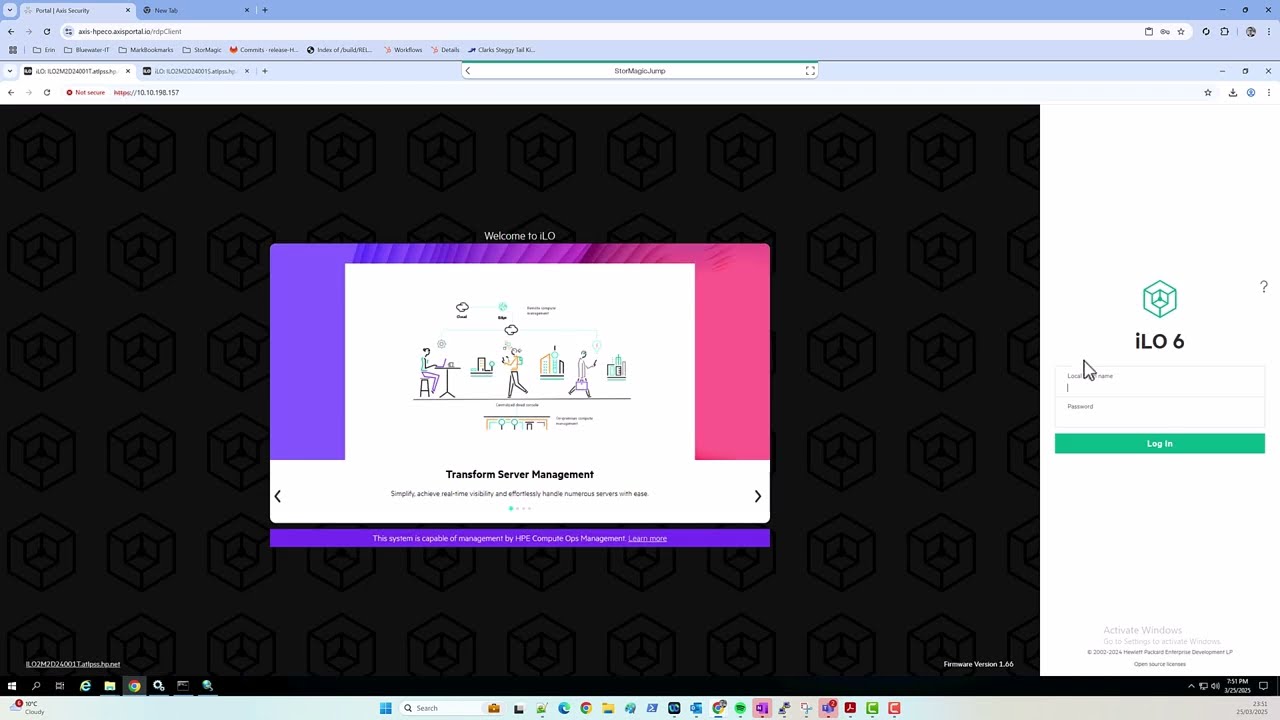Open File Explorer on the remote taskbar
The width and height of the screenshot is (1280, 720).
(110, 686)
